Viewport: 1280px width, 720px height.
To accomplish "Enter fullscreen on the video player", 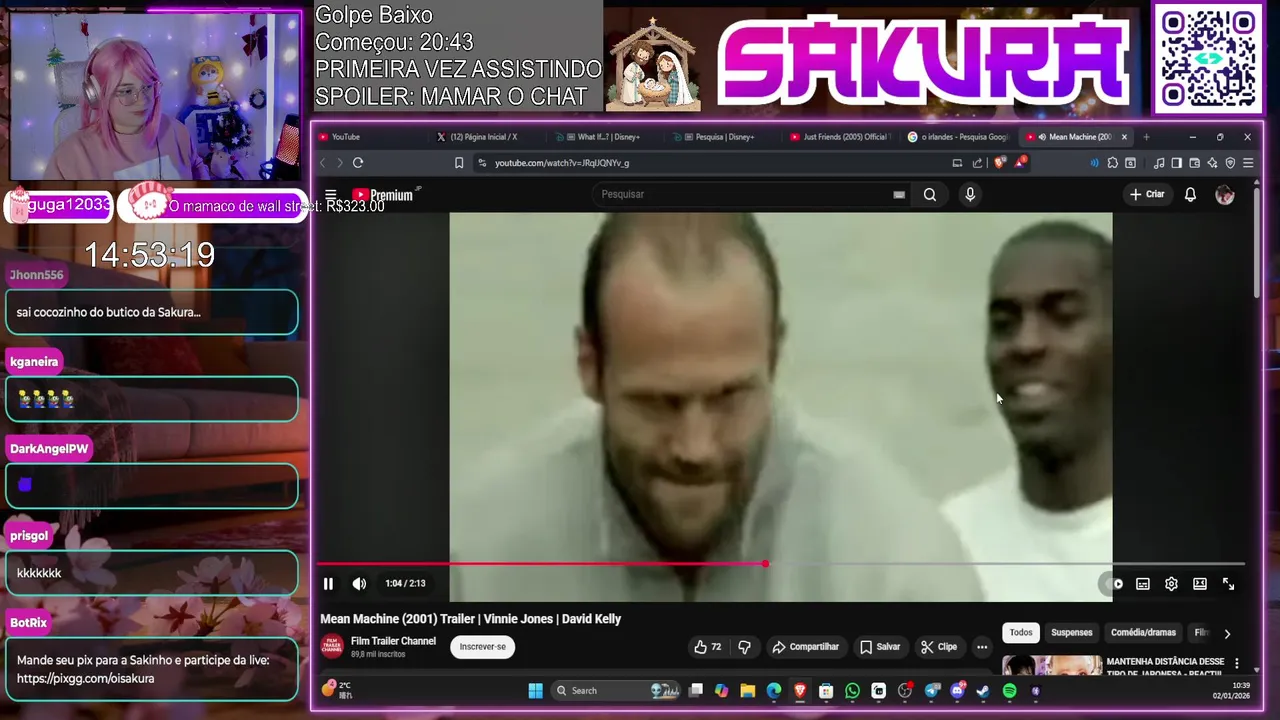I will pos(1229,584).
